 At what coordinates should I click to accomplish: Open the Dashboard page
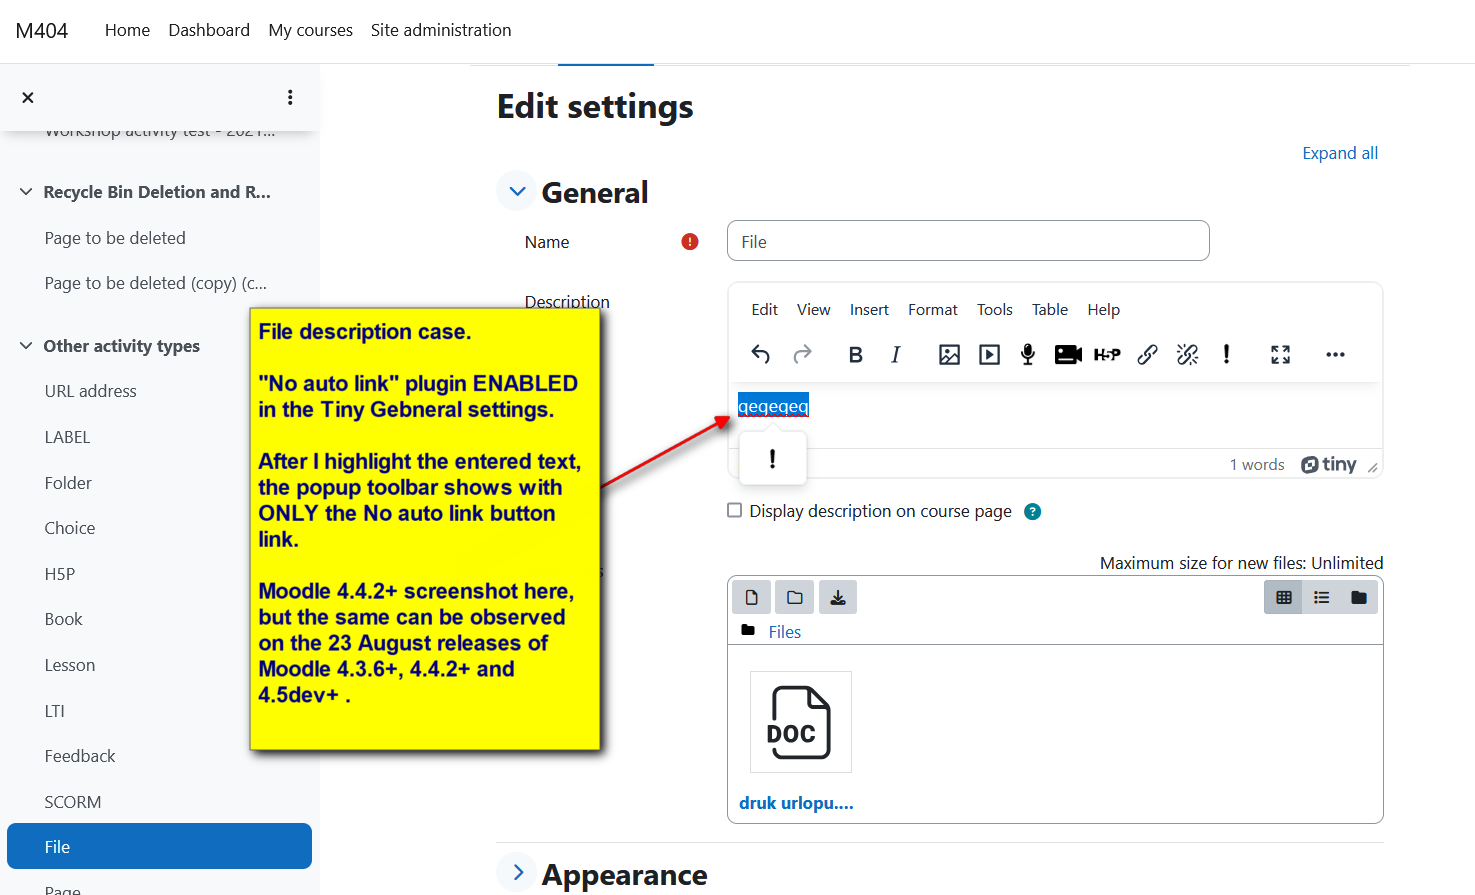click(209, 30)
